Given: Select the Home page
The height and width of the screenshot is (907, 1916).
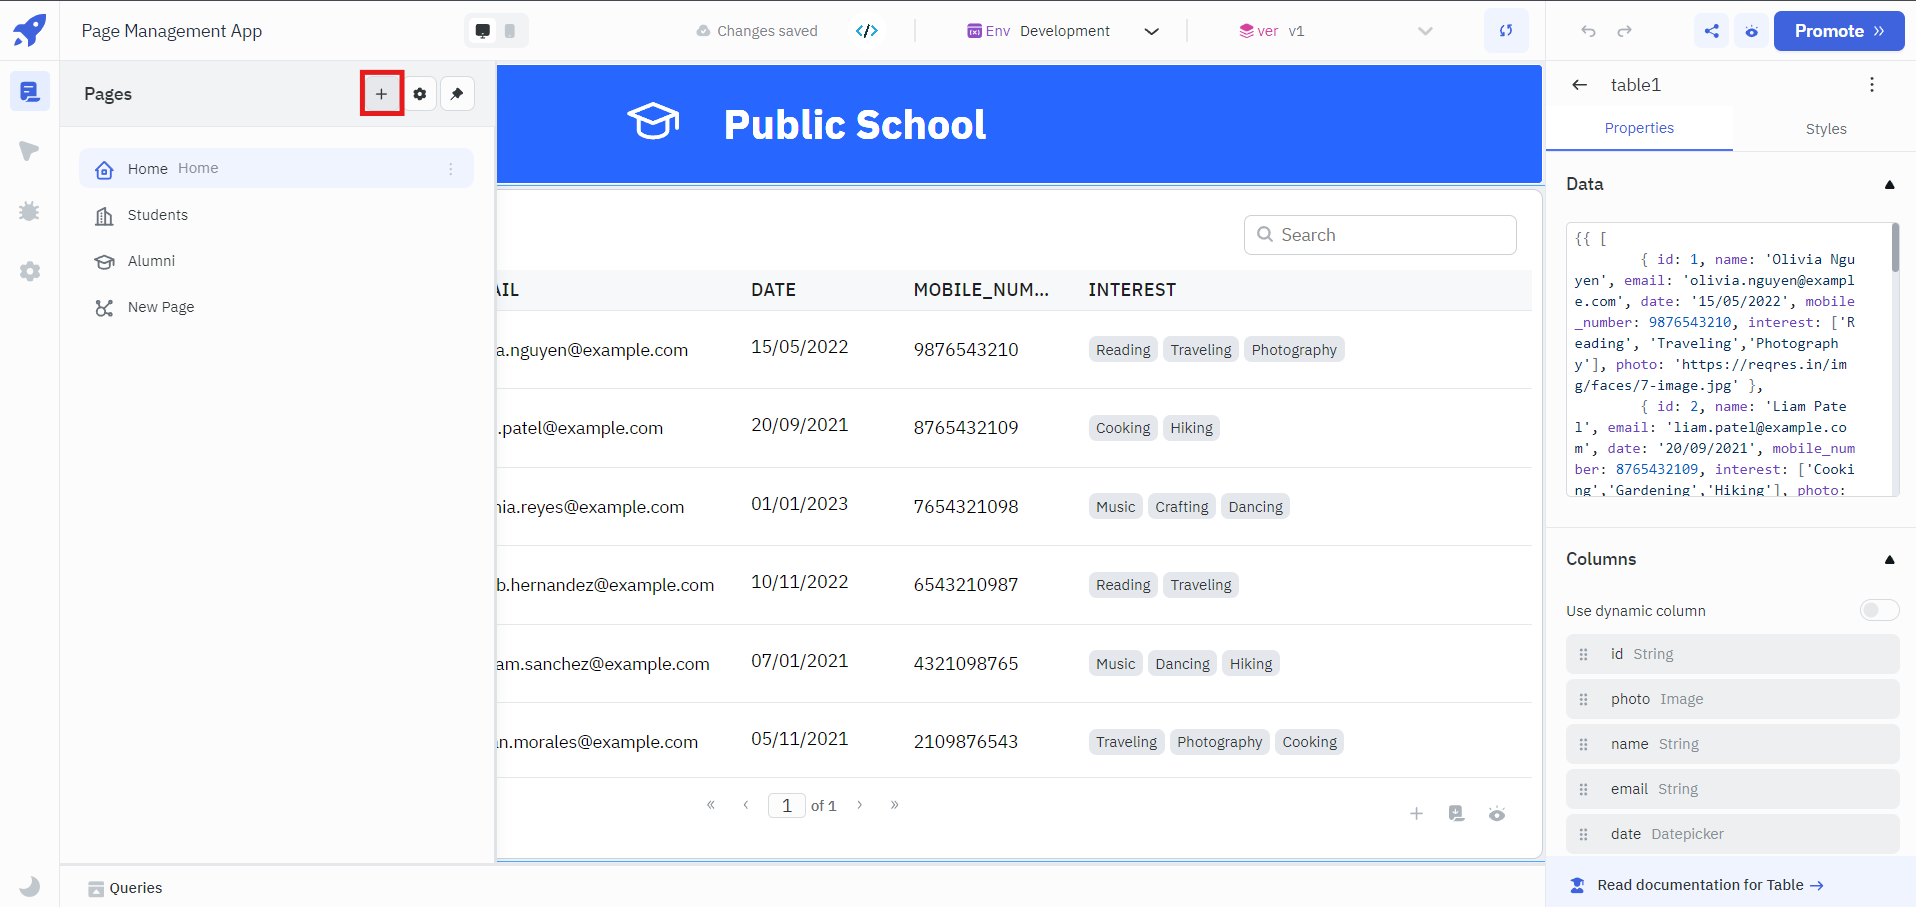Looking at the screenshot, I should point(276,168).
